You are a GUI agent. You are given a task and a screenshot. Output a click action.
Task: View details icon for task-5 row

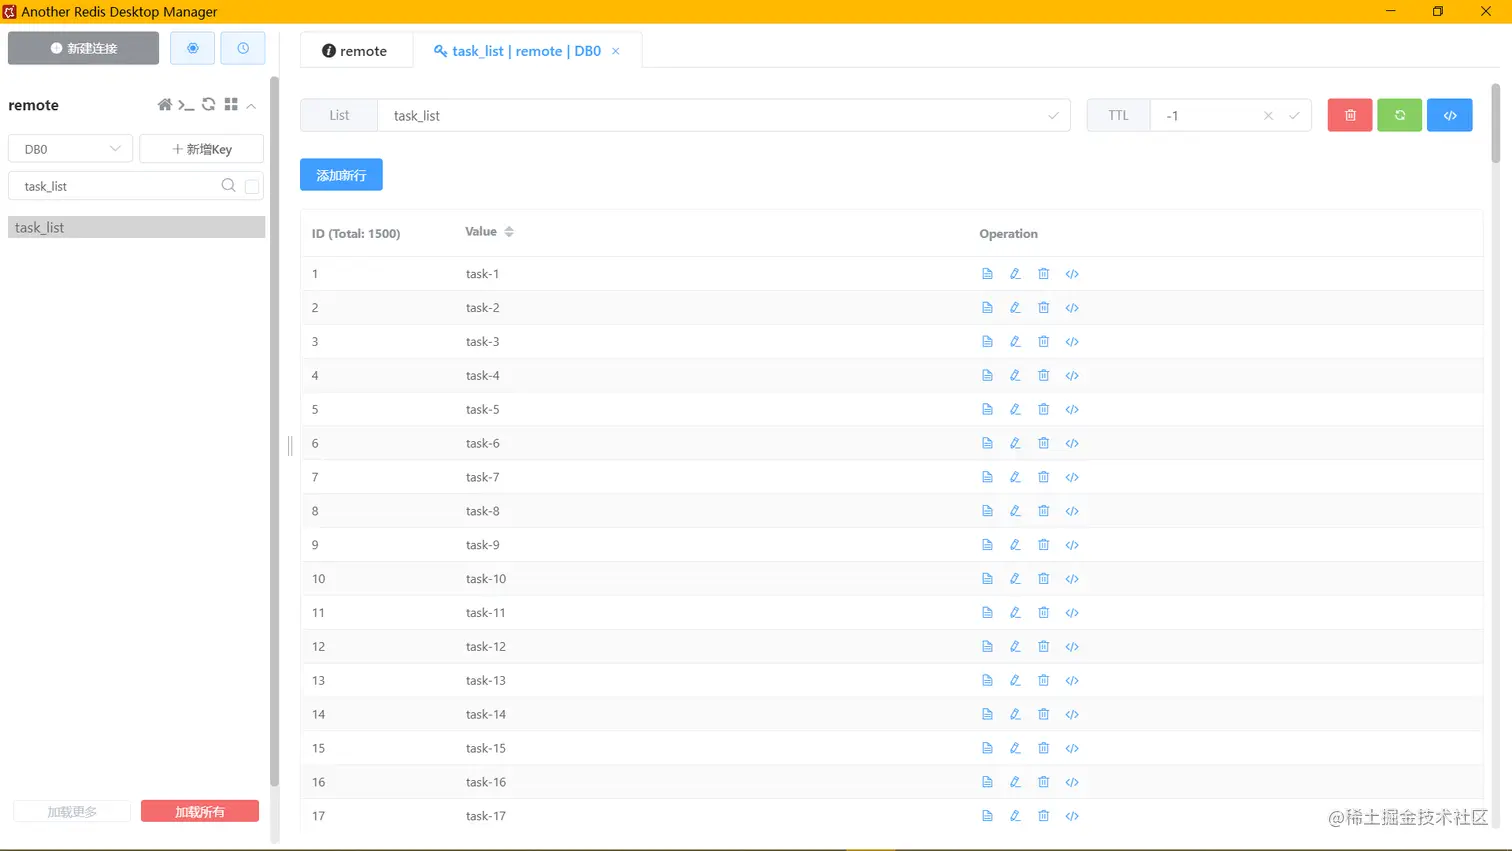coord(987,410)
